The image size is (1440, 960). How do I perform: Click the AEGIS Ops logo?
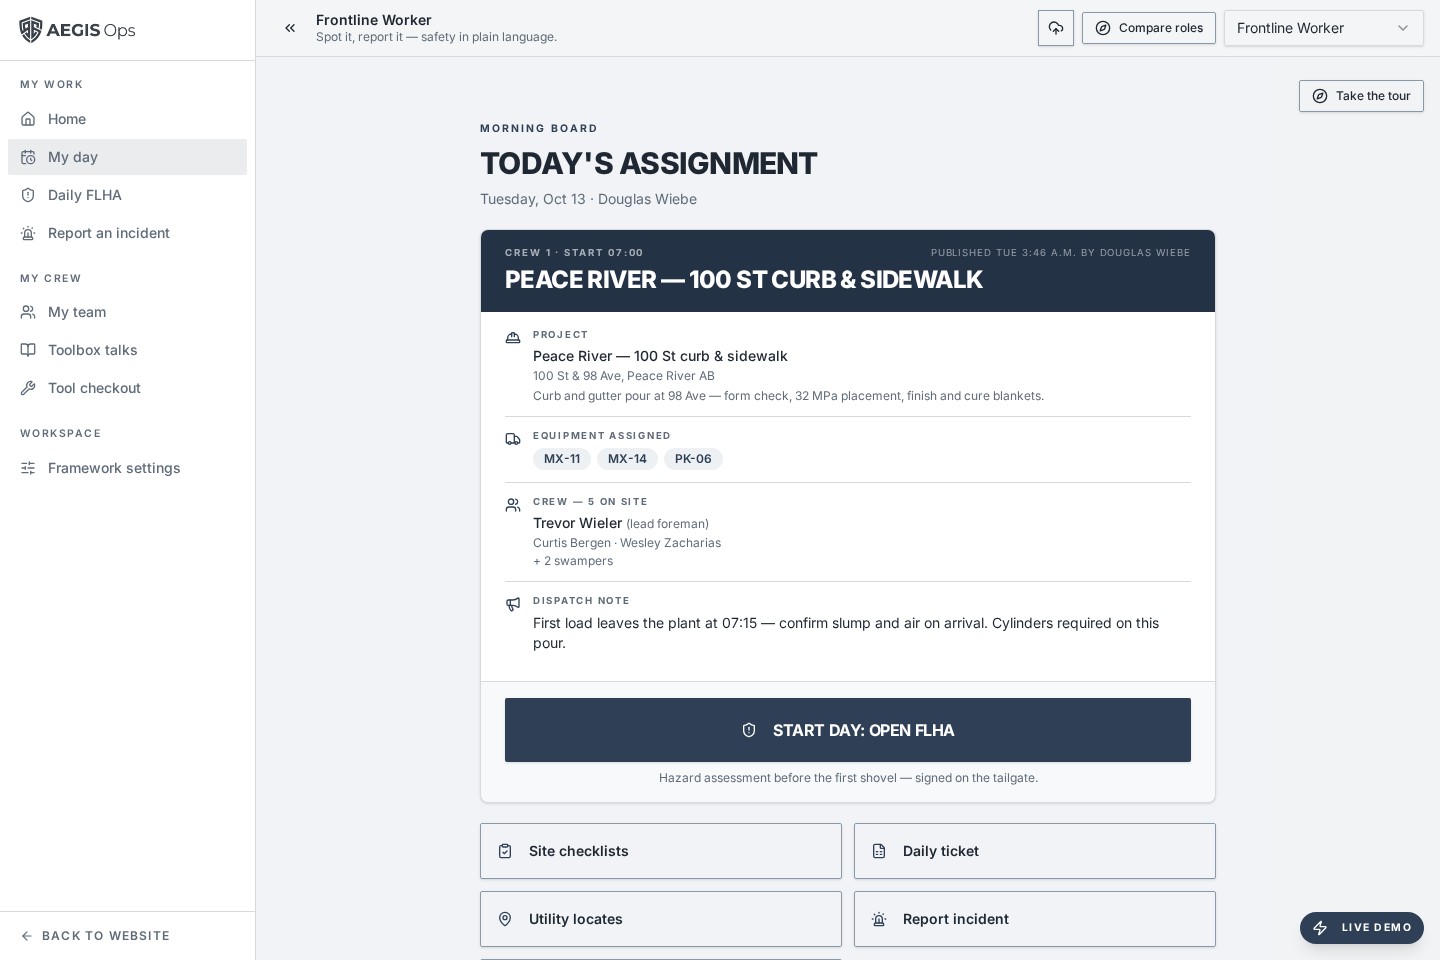coord(77,30)
